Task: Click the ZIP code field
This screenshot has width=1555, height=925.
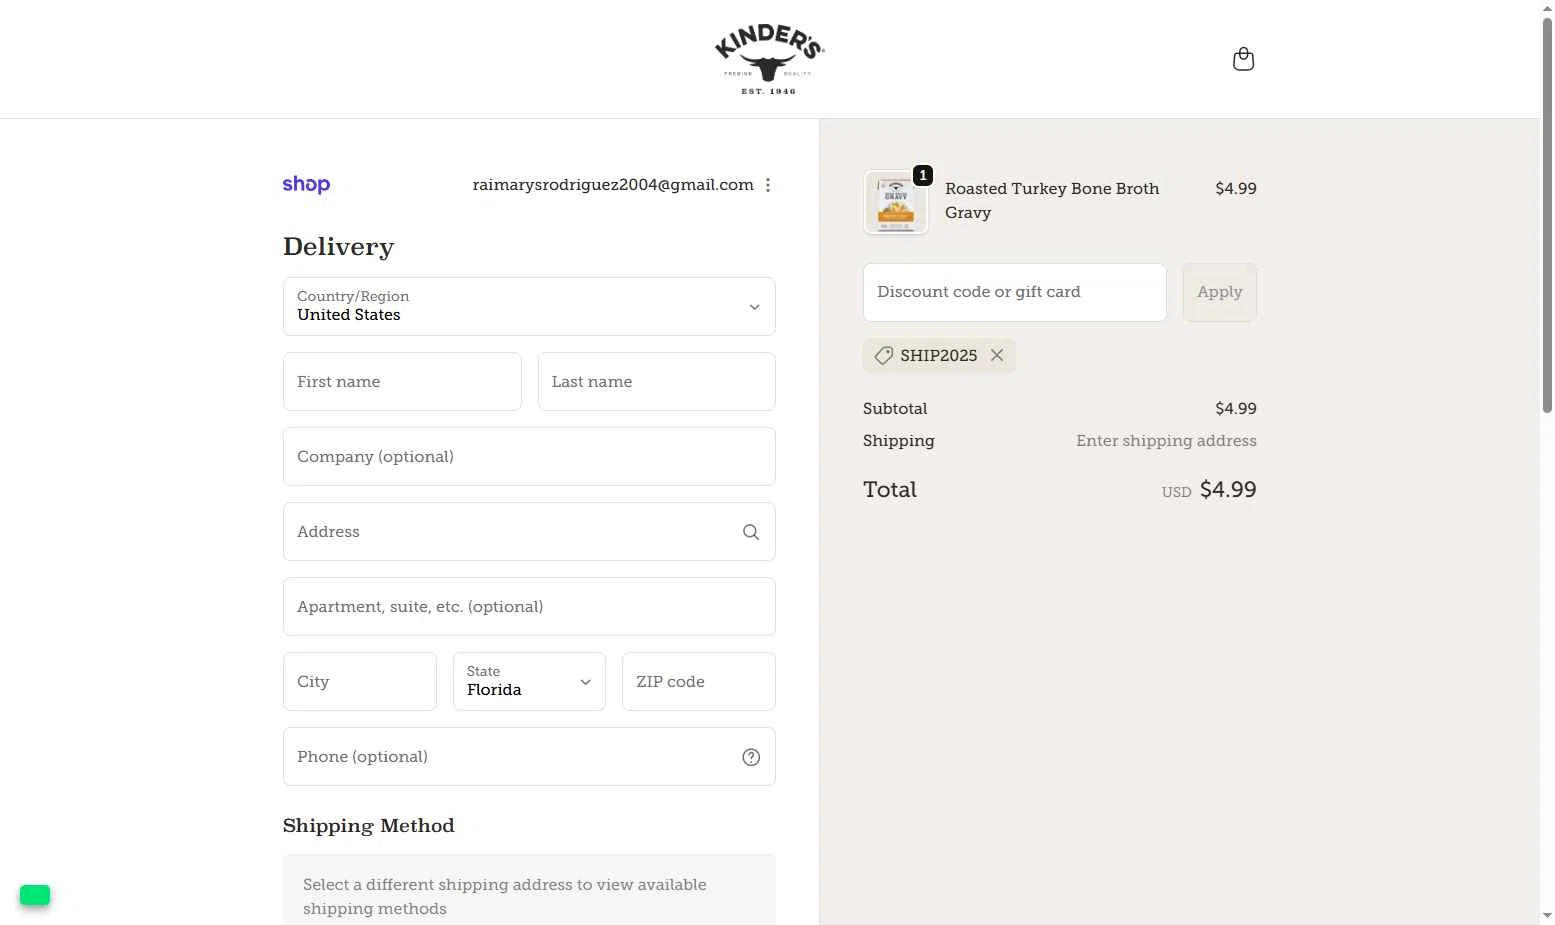Action: click(x=699, y=681)
